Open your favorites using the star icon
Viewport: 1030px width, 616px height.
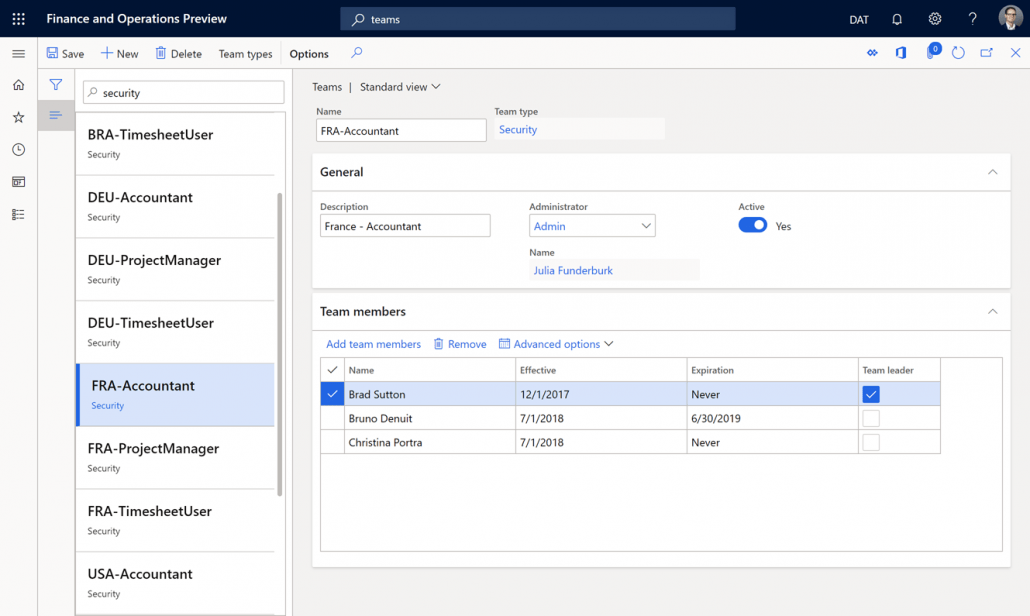(17, 117)
